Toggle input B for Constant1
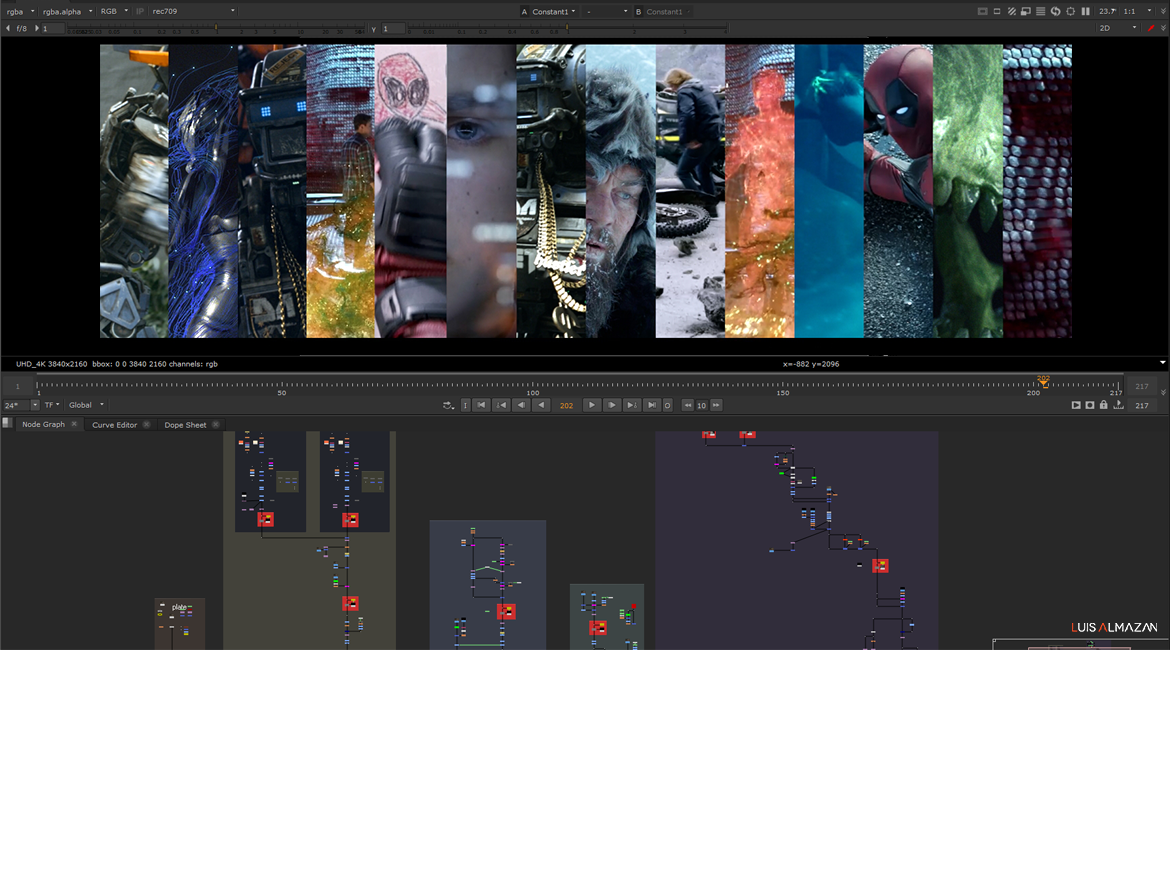The height and width of the screenshot is (892, 1170). click(638, 11)
